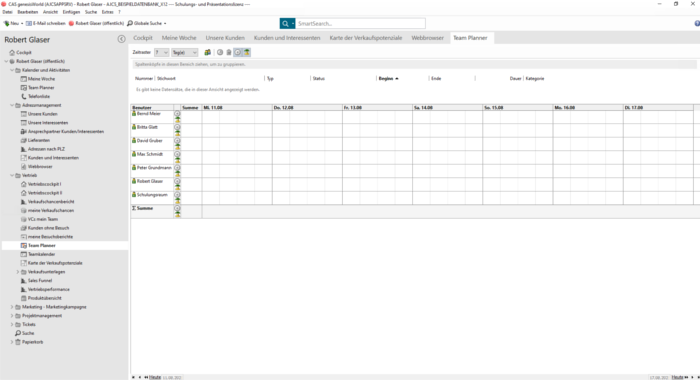Collapse the Vertrieb folder
This screenshot has height=380, width=700.
tap(12, 175)
